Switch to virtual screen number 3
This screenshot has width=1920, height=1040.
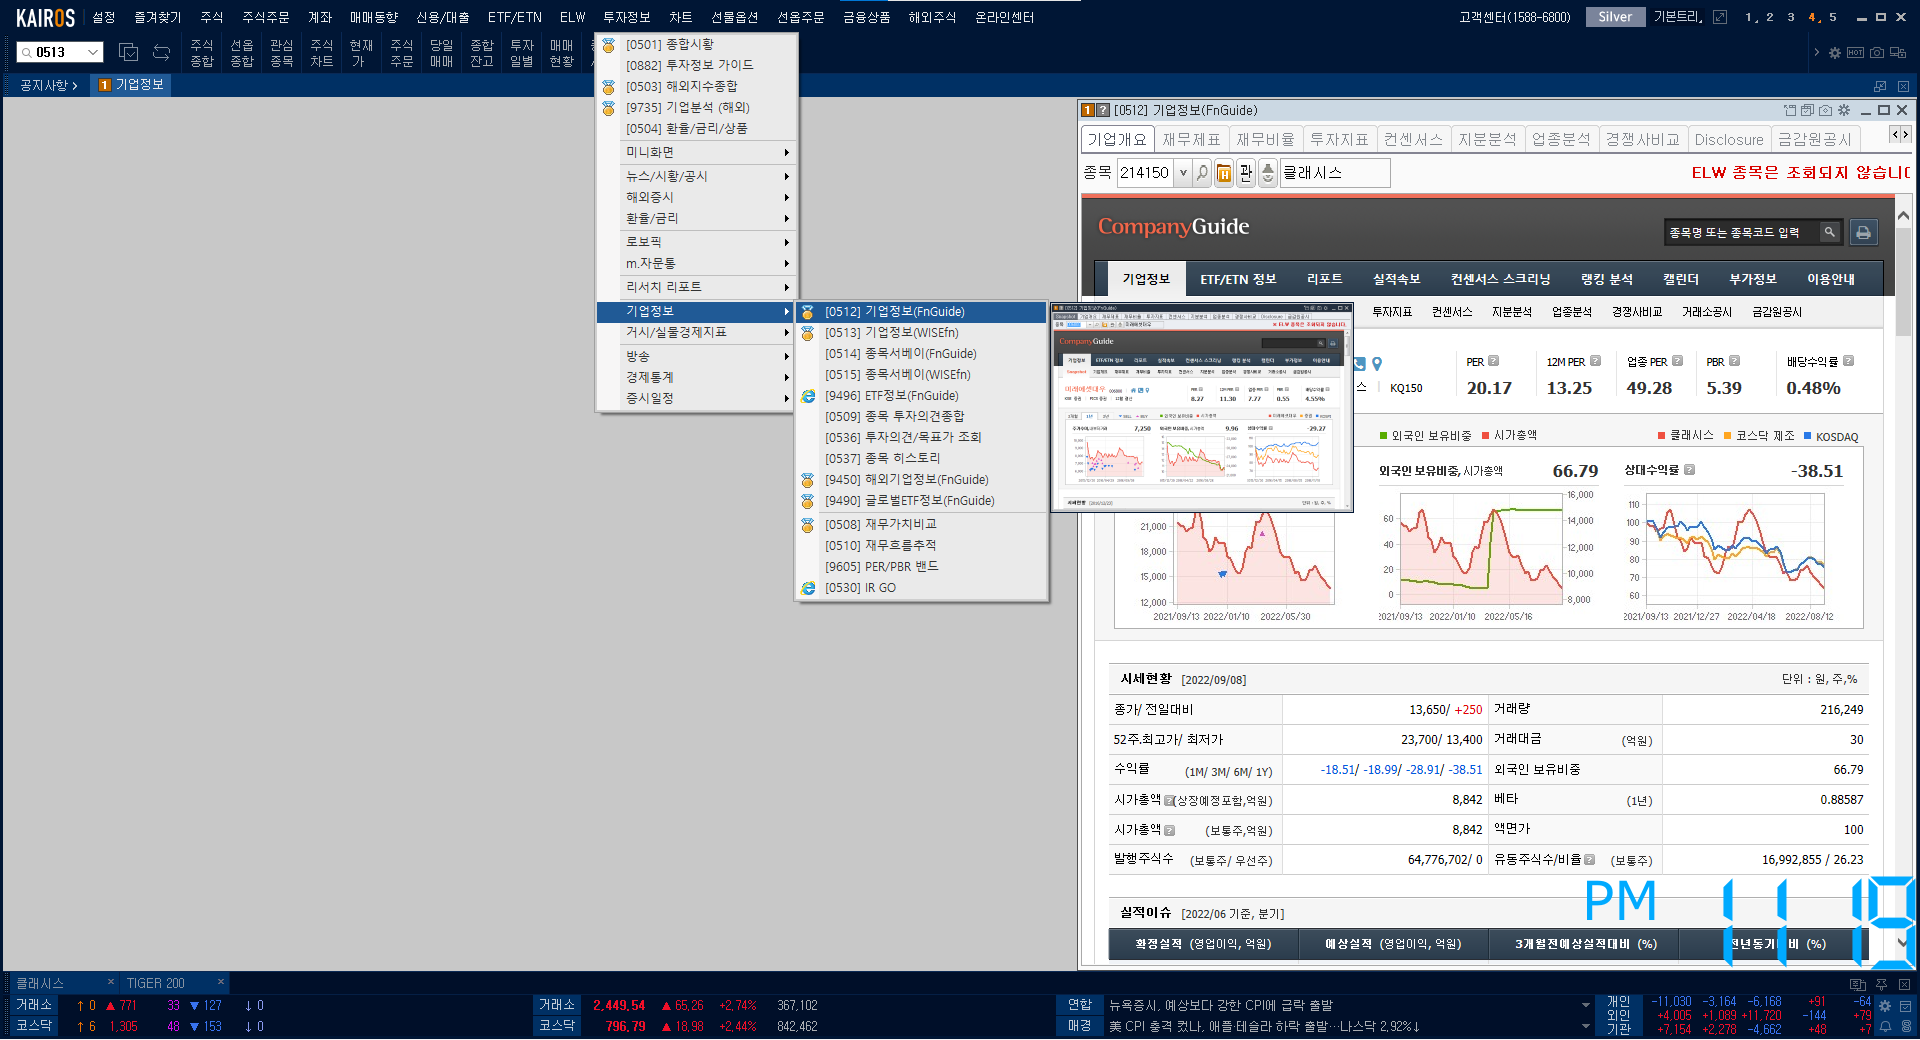[x=1790, y=17]
